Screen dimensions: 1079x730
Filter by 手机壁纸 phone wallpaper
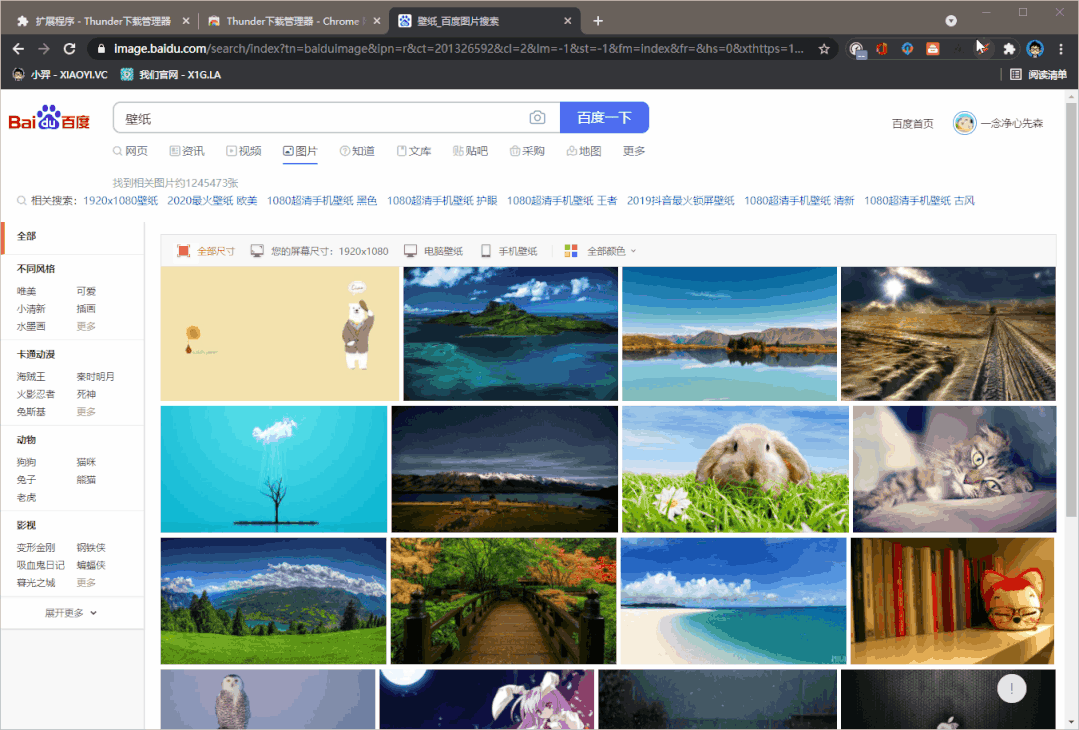tap(509, 251)
